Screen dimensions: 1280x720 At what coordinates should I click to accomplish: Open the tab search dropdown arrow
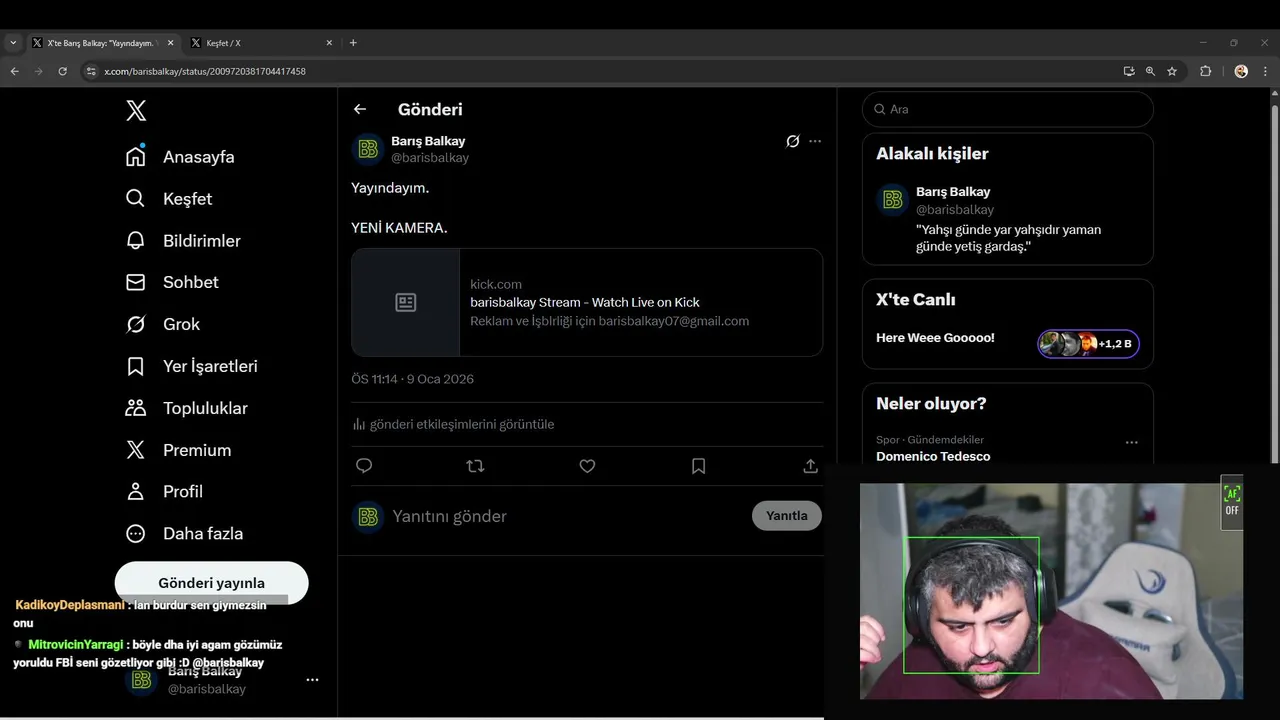click(13, 43)
